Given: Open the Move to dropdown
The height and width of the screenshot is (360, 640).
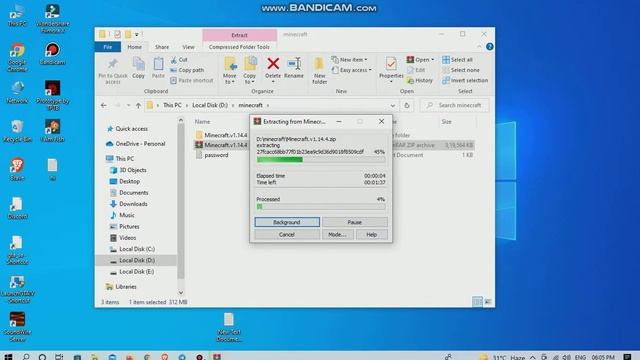Looking at the screenshot, I should pos(230,71).
